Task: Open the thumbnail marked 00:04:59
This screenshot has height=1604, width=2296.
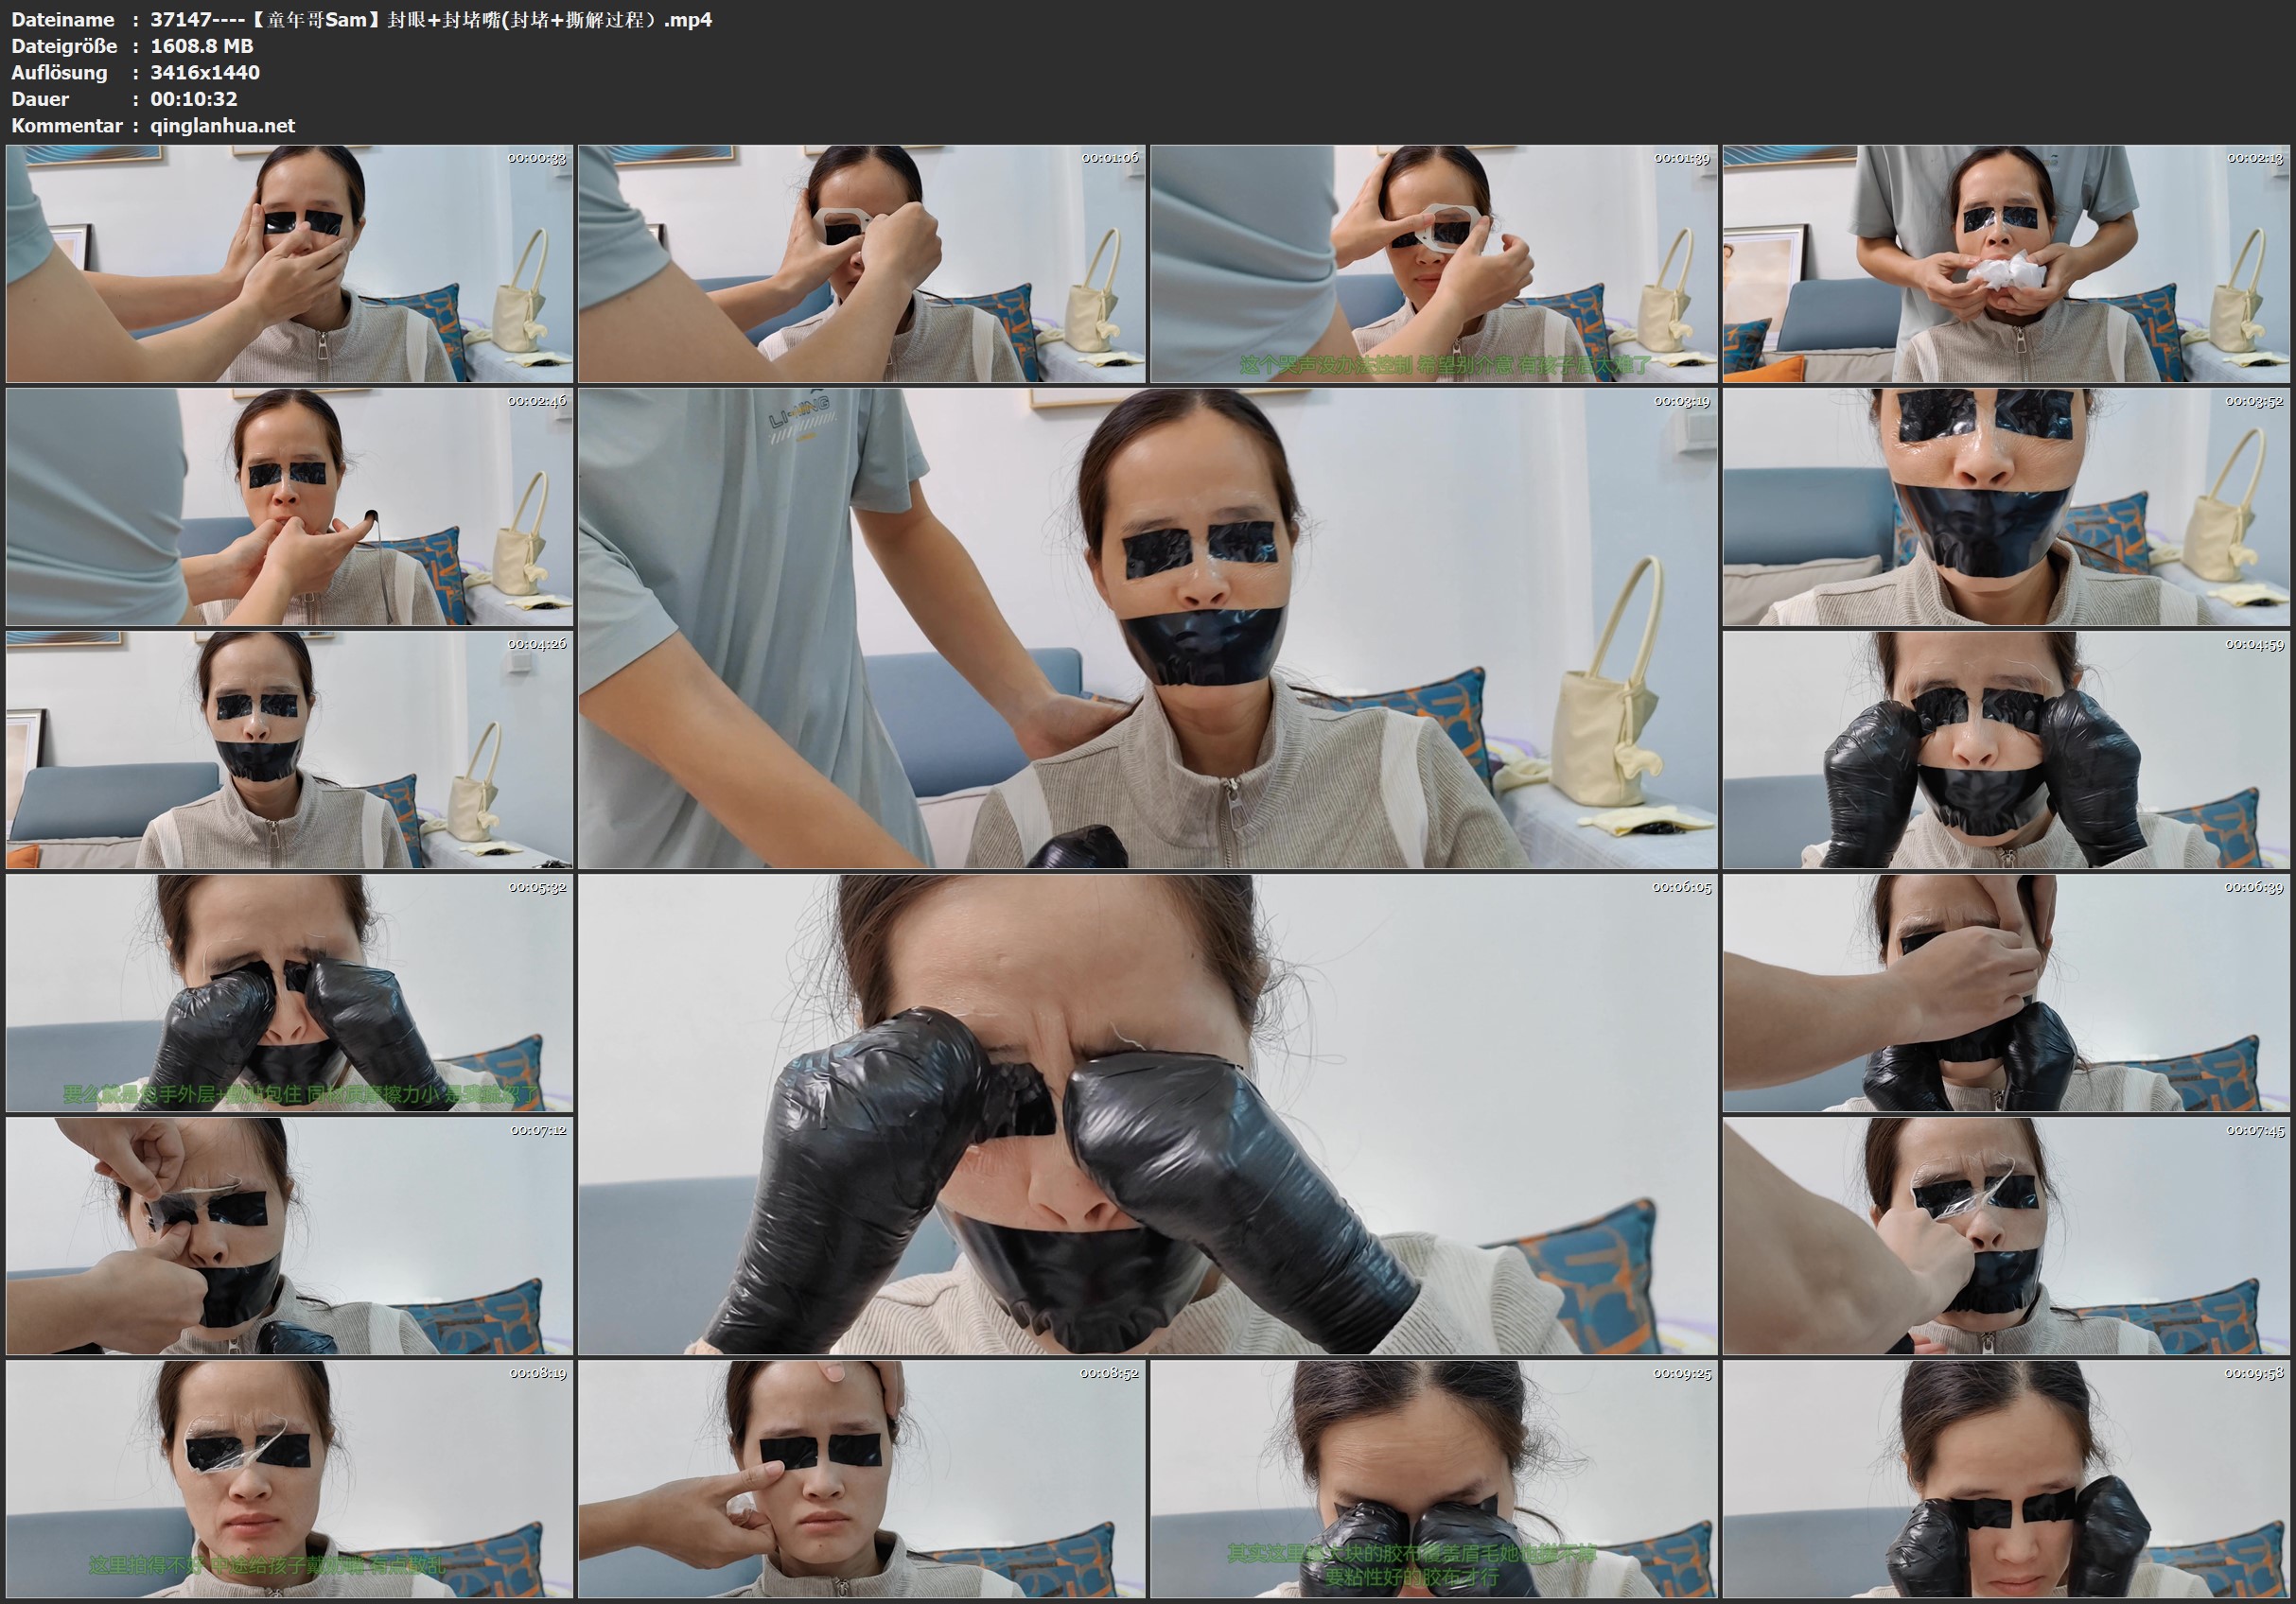Action: click(2005, 750)
